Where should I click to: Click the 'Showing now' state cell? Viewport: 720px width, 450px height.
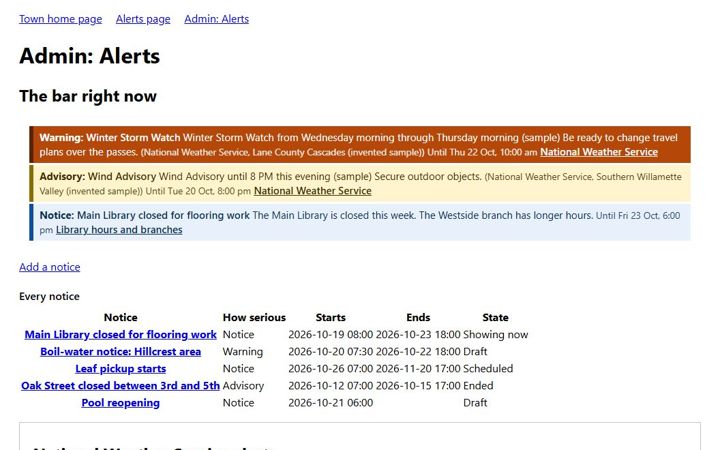[x=495, y=335]
